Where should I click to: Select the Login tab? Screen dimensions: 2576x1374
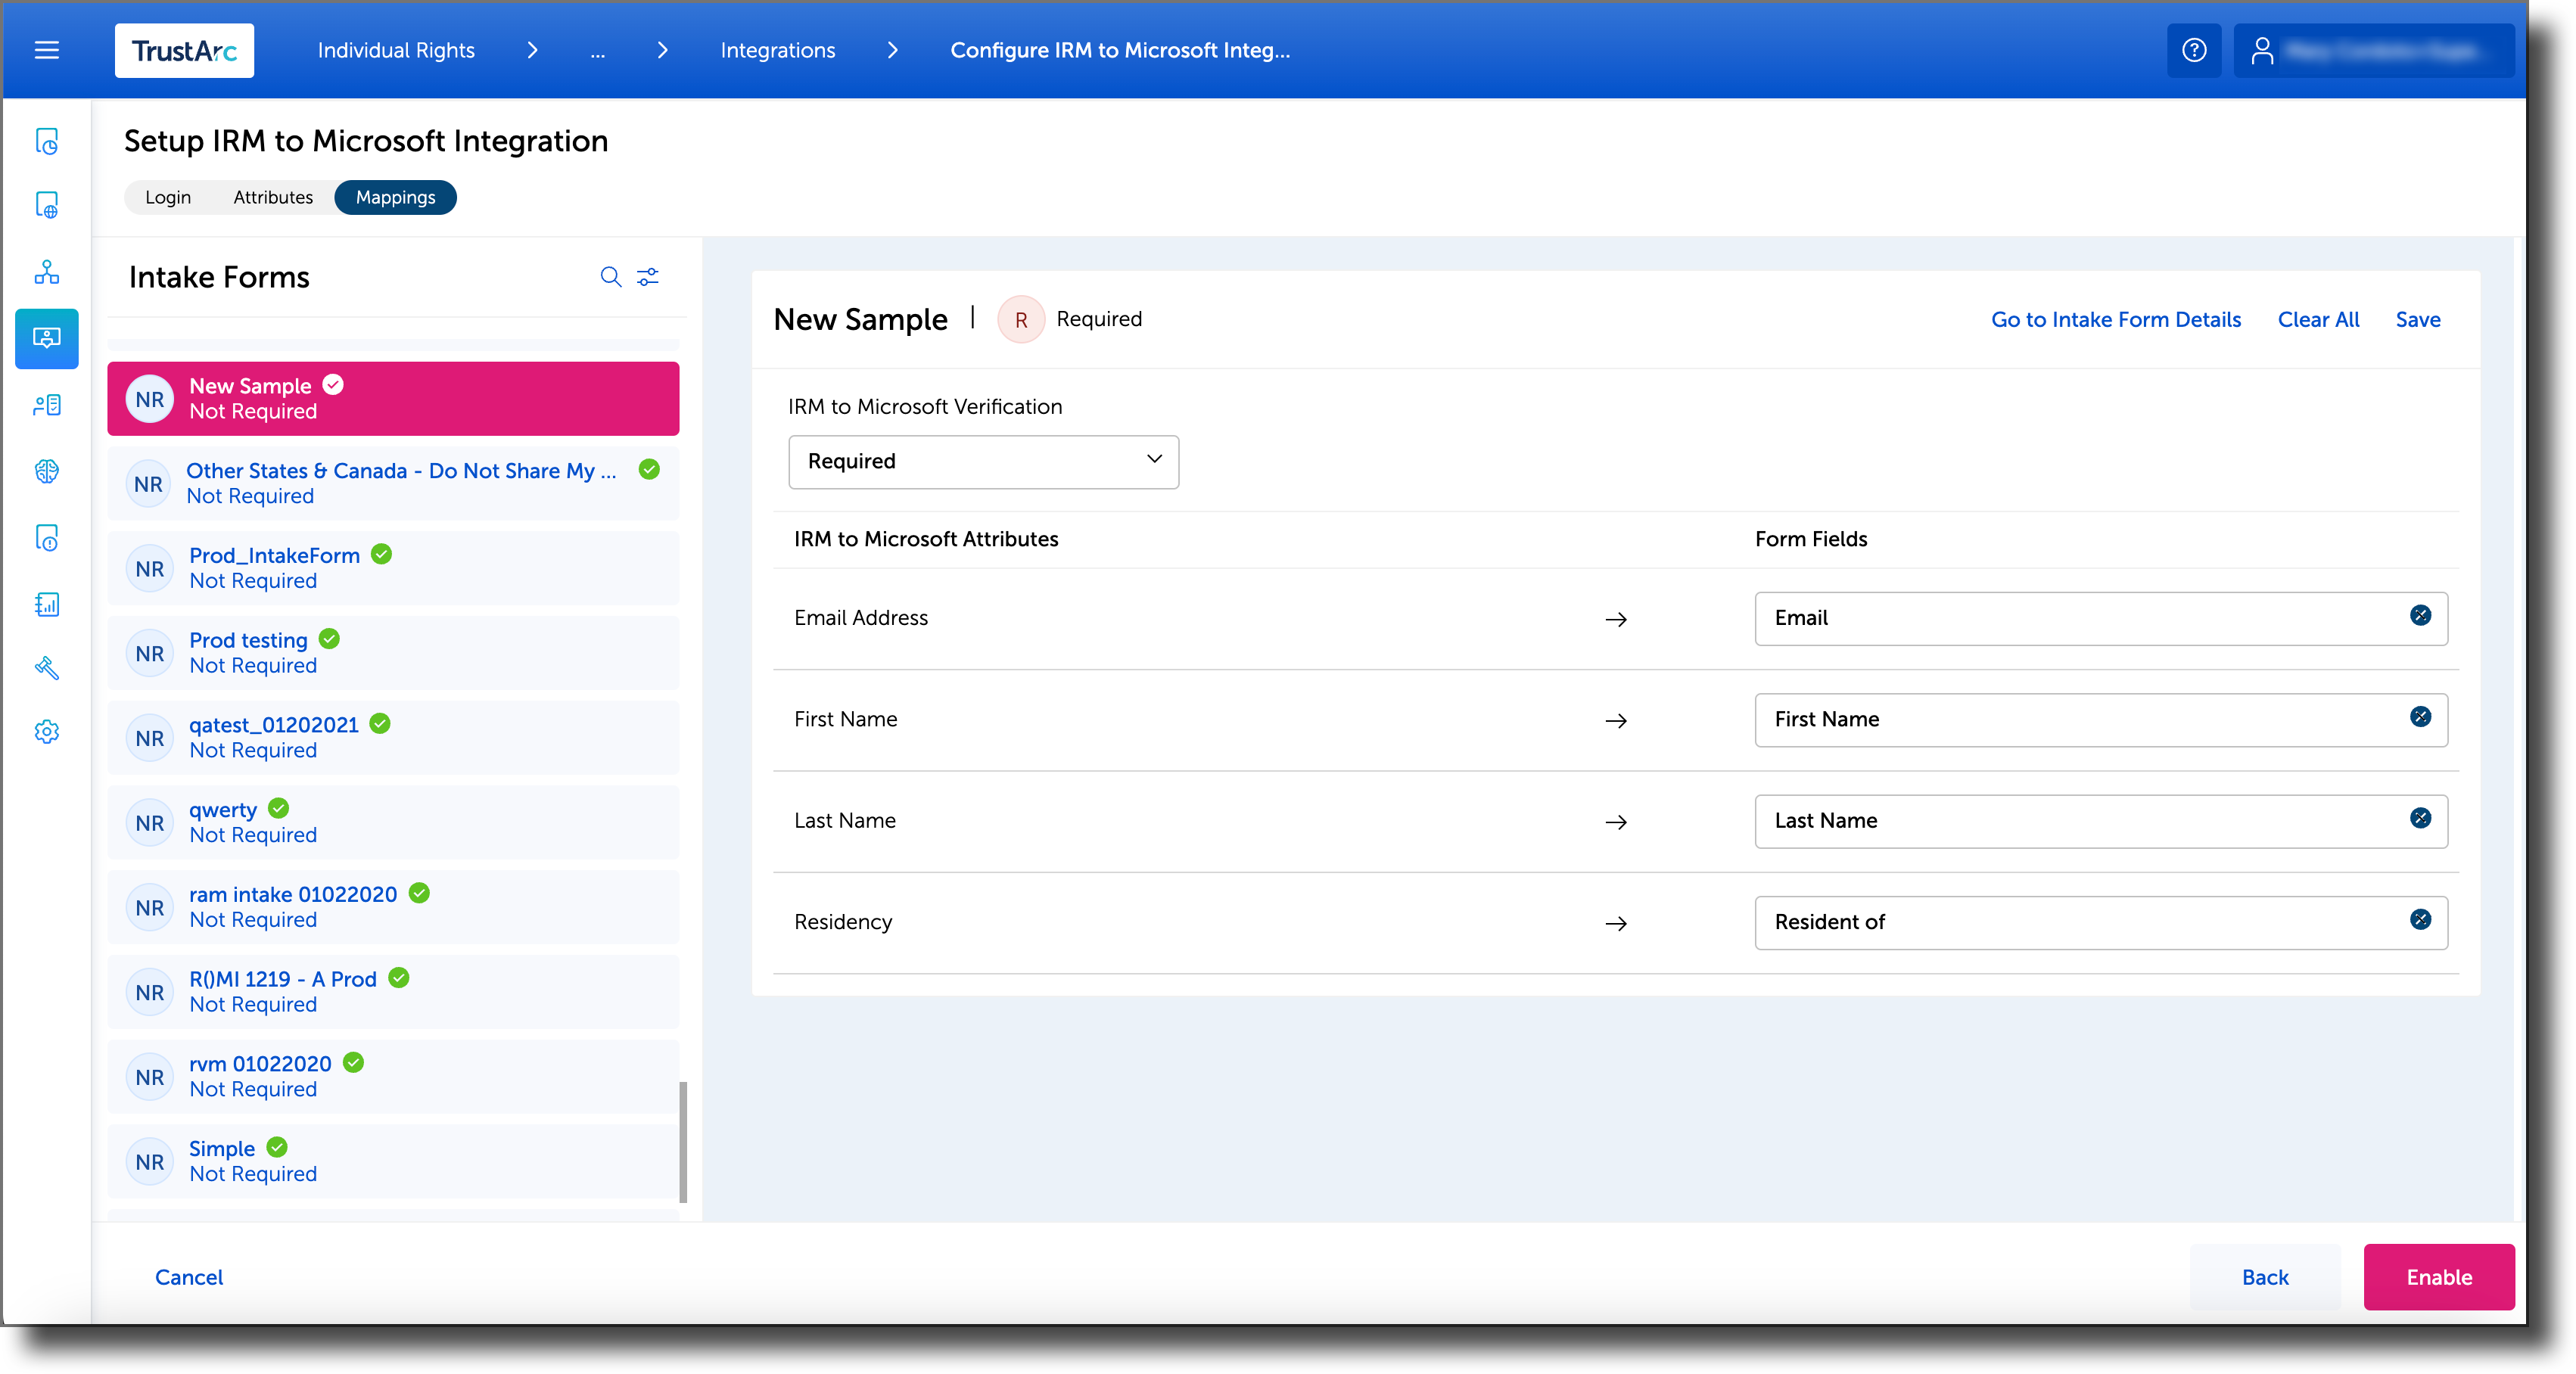168,197
